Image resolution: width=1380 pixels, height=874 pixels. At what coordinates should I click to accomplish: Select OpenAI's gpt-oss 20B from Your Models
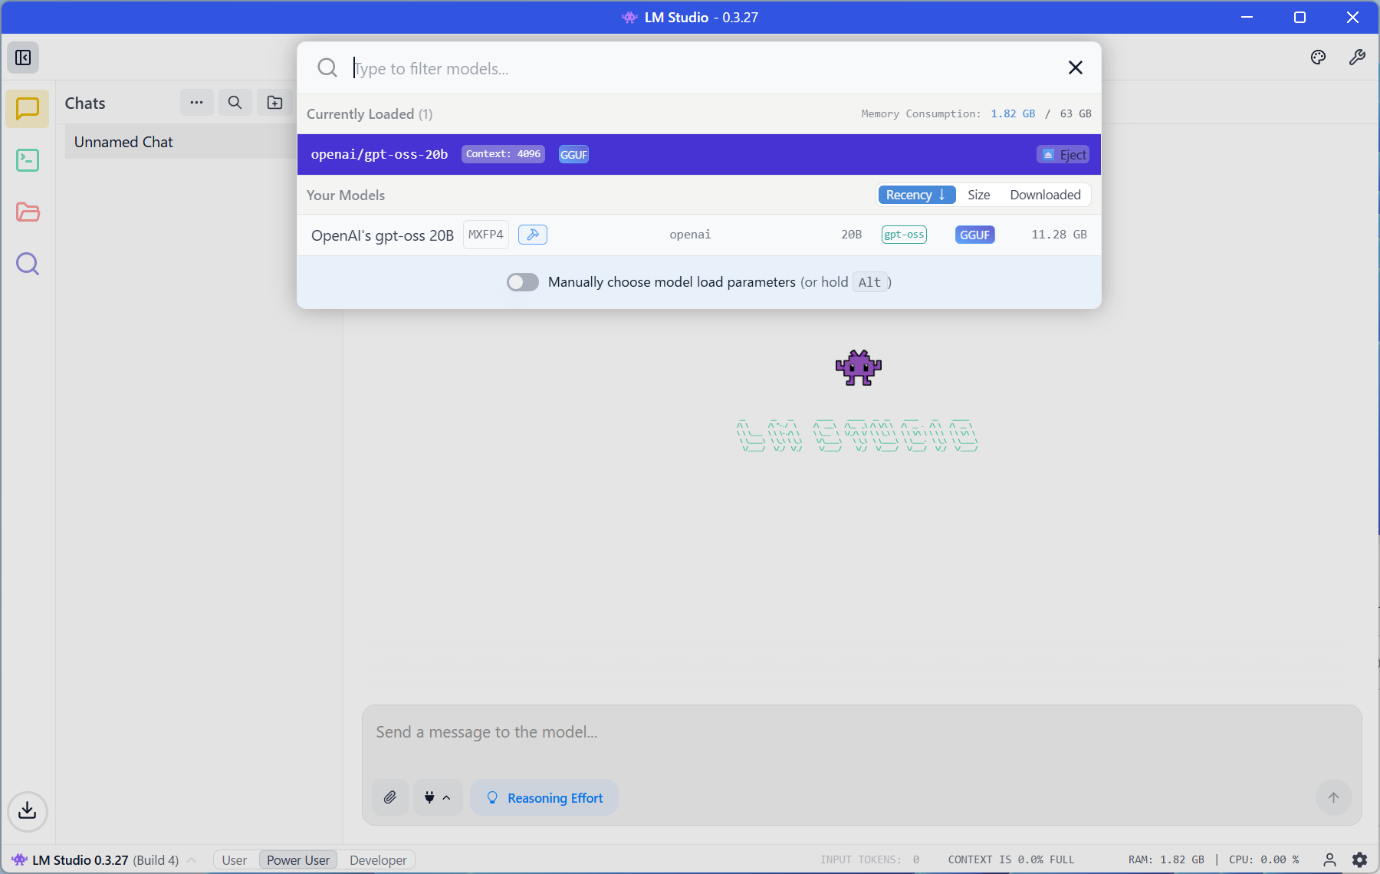pyautogui.click(x=699, y=235)
